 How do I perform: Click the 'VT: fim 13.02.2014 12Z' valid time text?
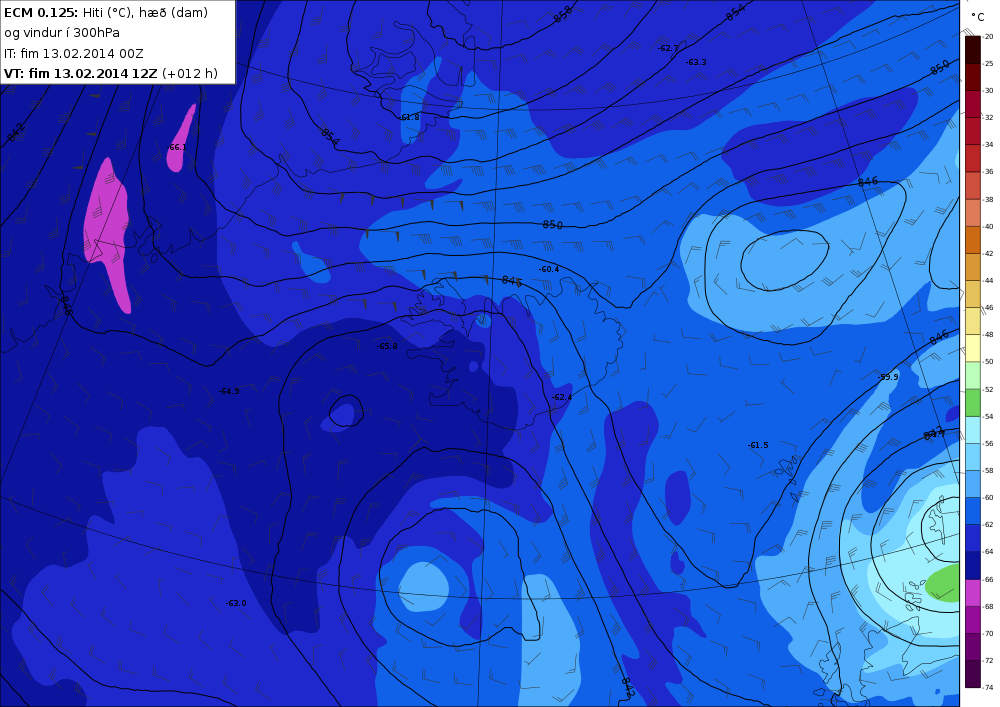(x=80, y=73)
